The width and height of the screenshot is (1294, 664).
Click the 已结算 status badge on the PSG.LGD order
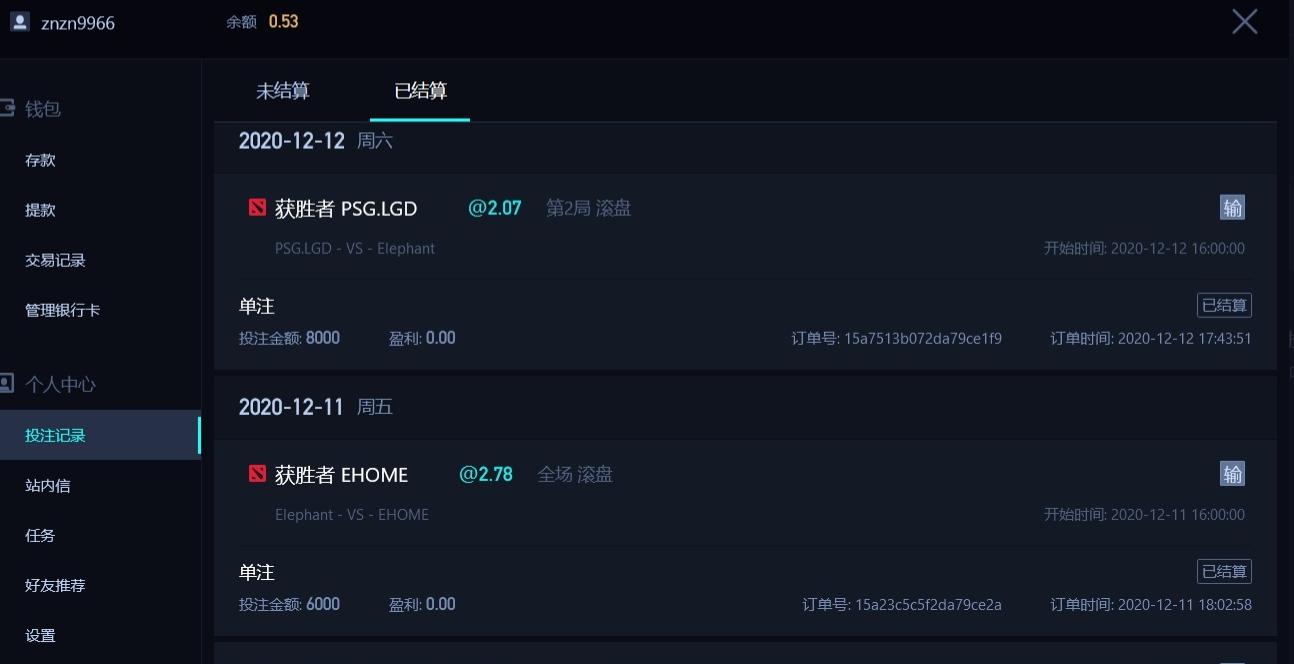coord(1224,305)
